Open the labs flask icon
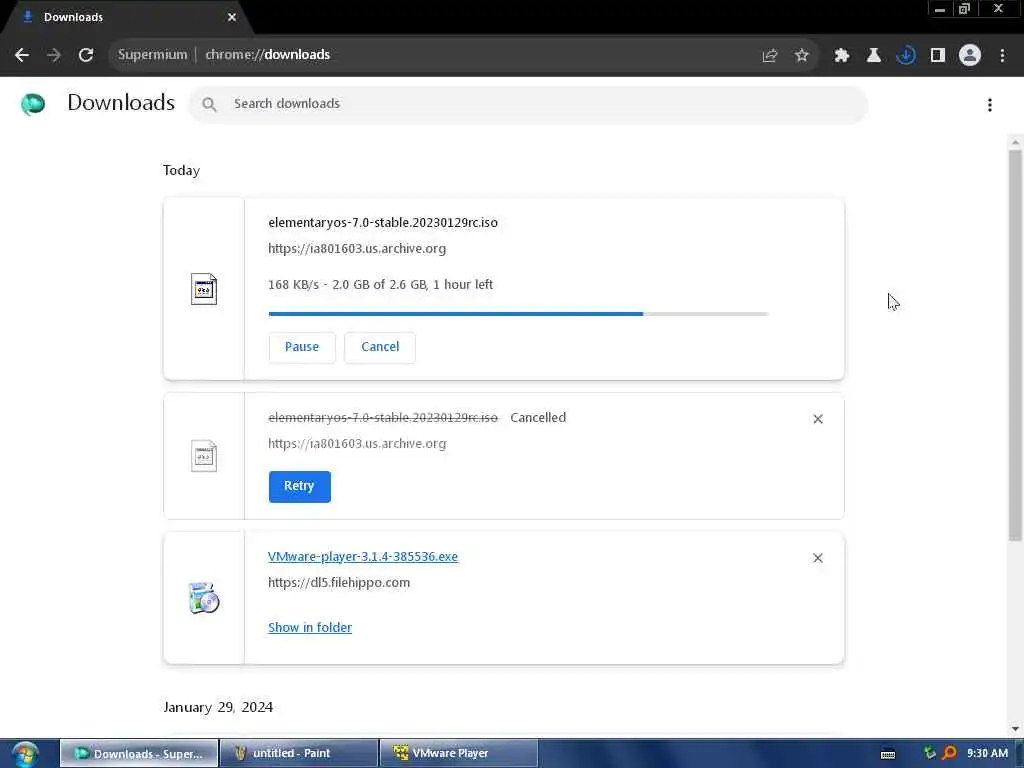The width and height of the screenshot is (1024, 768). coord(874,56)
